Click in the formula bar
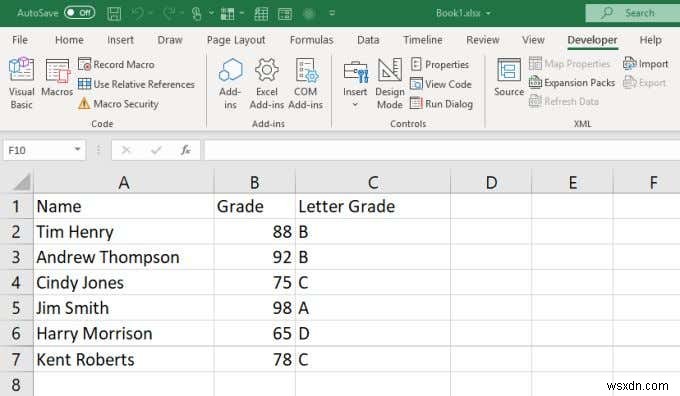The width and height of the screenshot is (680, 396). point(442,150)
